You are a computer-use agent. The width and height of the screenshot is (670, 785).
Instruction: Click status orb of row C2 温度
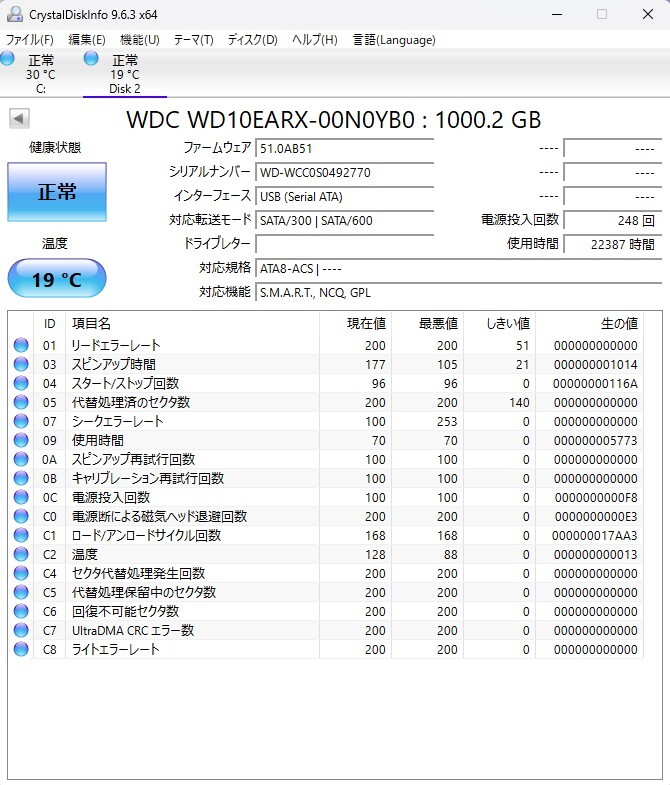21,554
